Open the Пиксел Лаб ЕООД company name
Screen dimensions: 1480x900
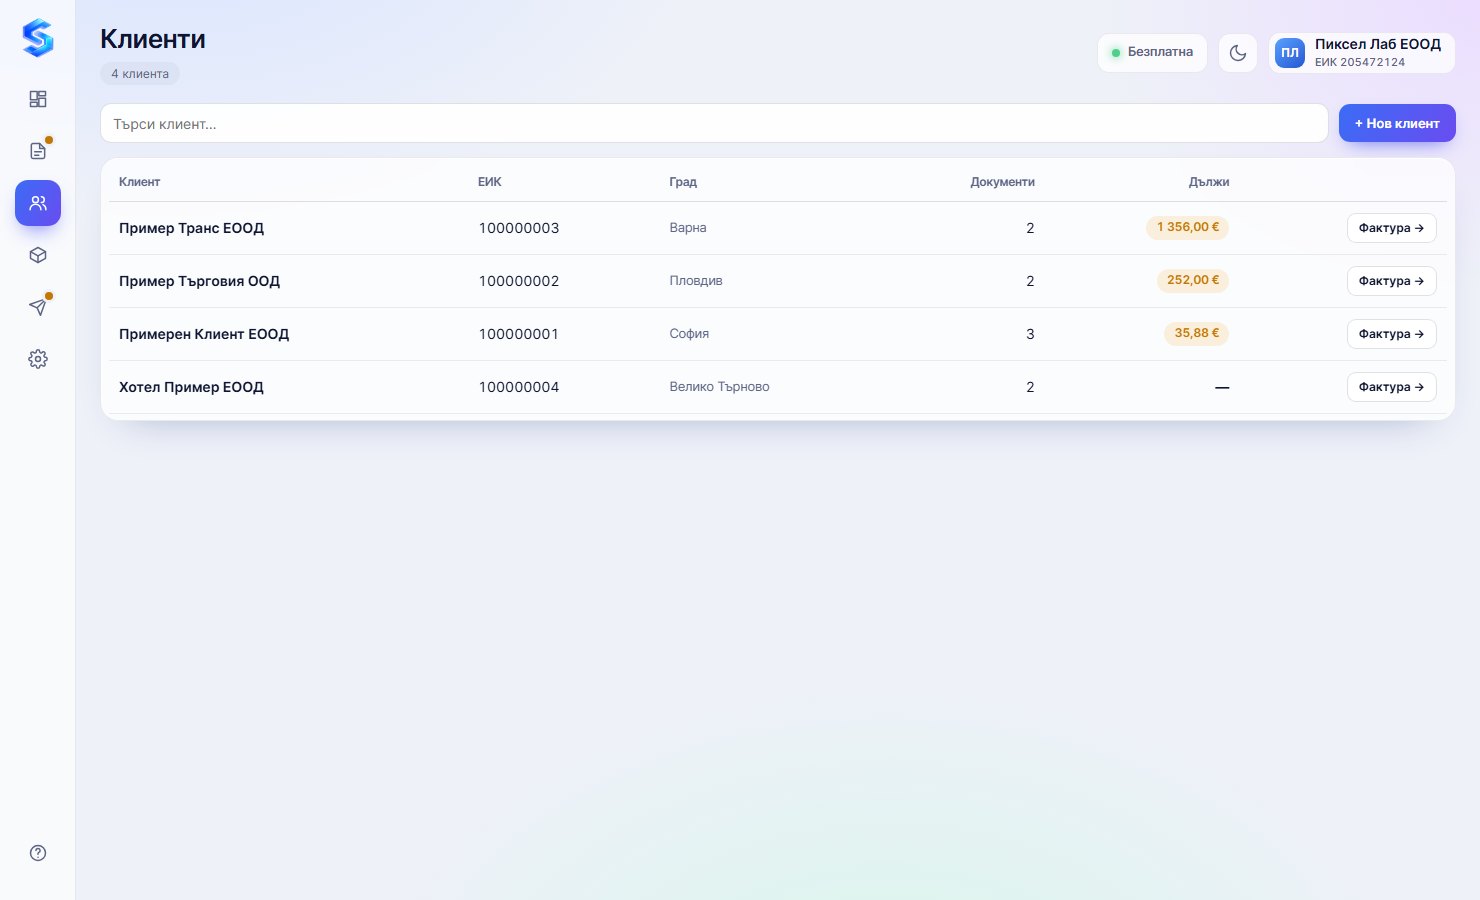pos(1378,44)
